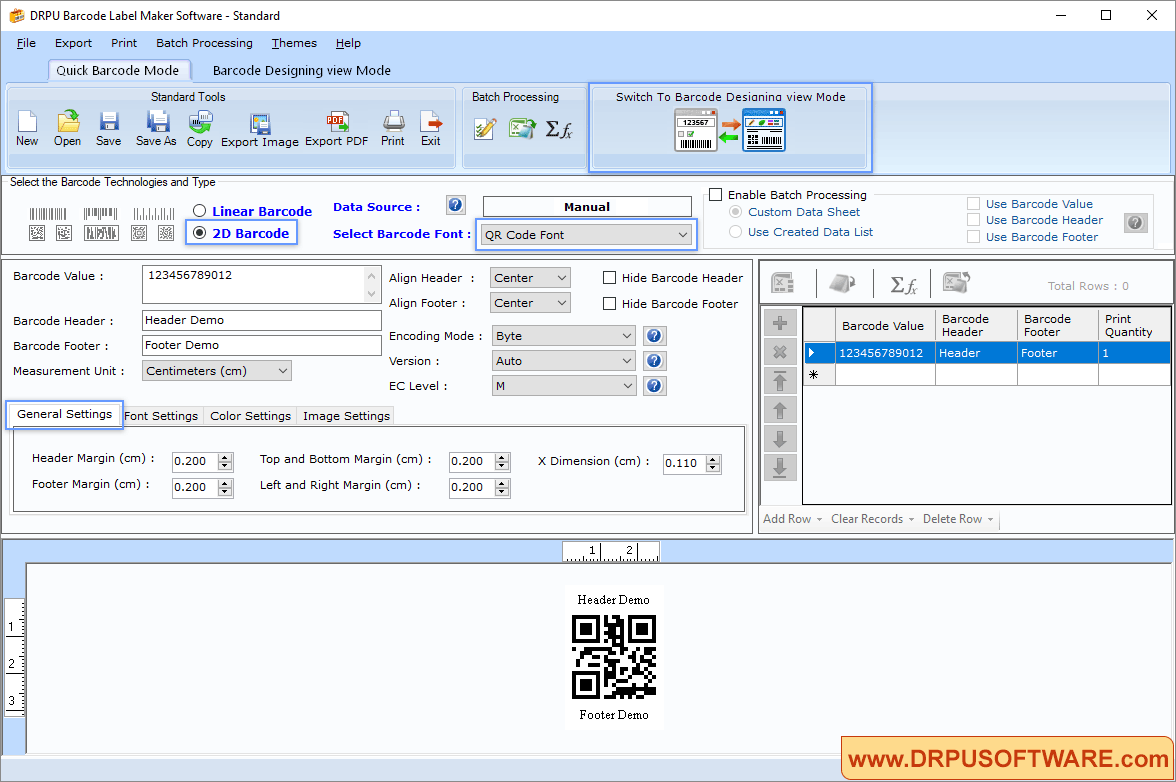Screen dimensions: 1176x782
Task: Open the Select Barcode Font dropdown
Action: (586, 235)
